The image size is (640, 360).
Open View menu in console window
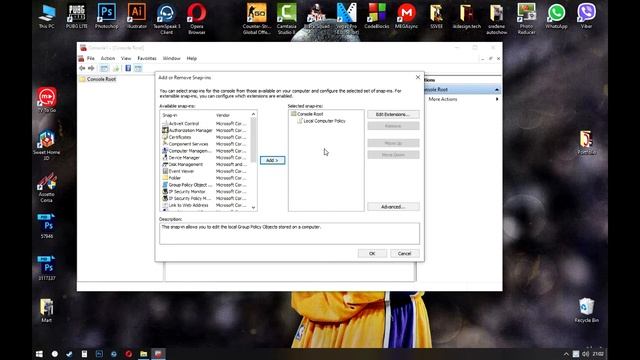pos(126,58)
